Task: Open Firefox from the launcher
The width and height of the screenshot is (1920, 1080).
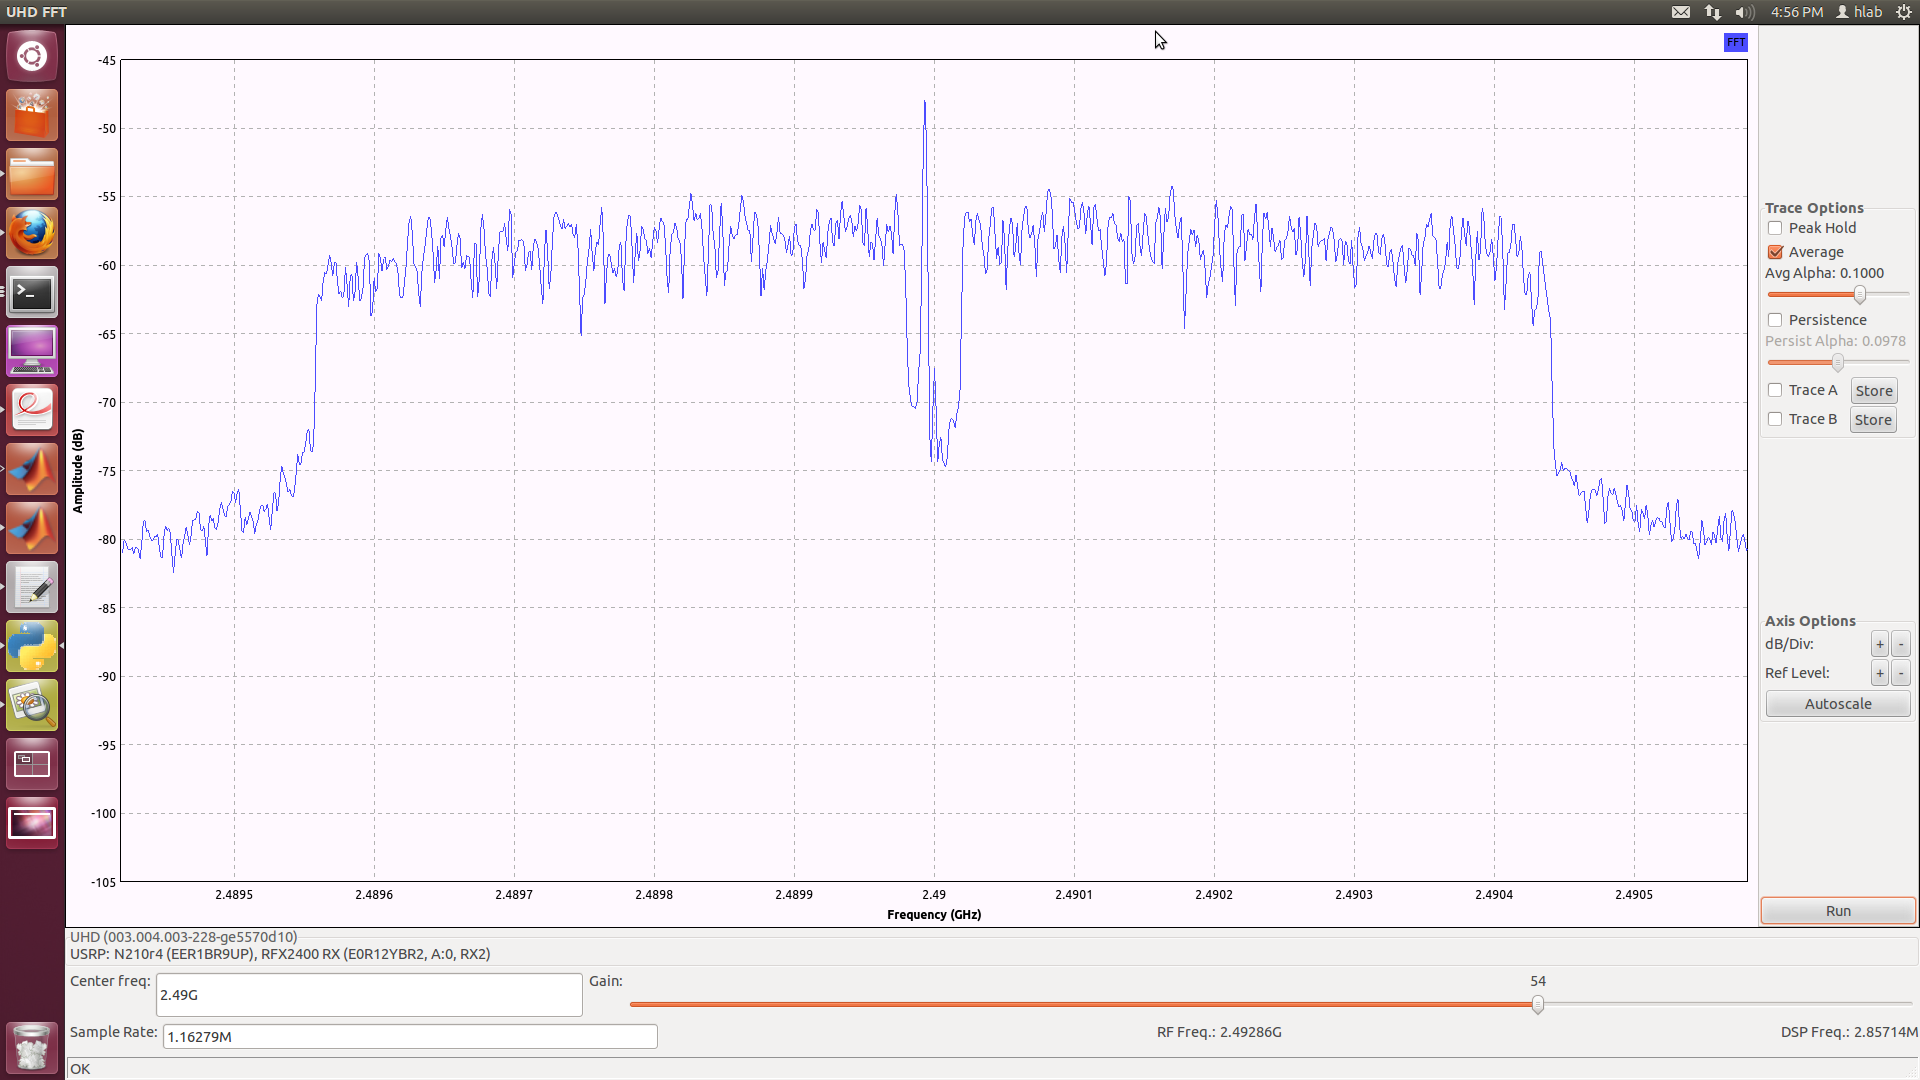Action: pos(32,233)
